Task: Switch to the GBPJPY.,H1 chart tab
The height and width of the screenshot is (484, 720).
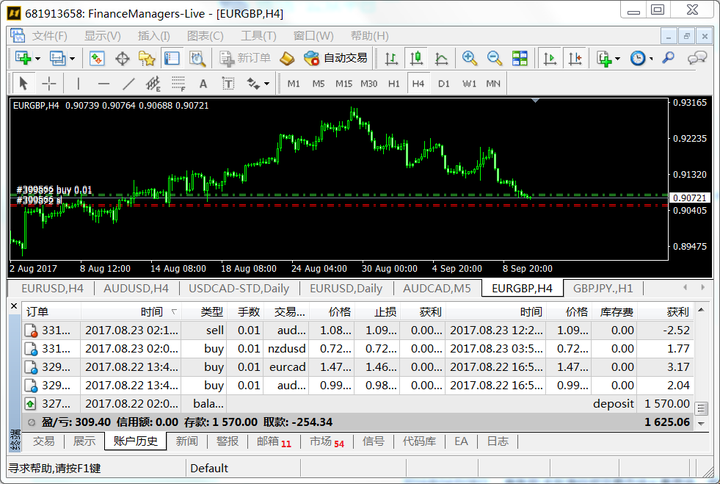Action: coord(603,288)
